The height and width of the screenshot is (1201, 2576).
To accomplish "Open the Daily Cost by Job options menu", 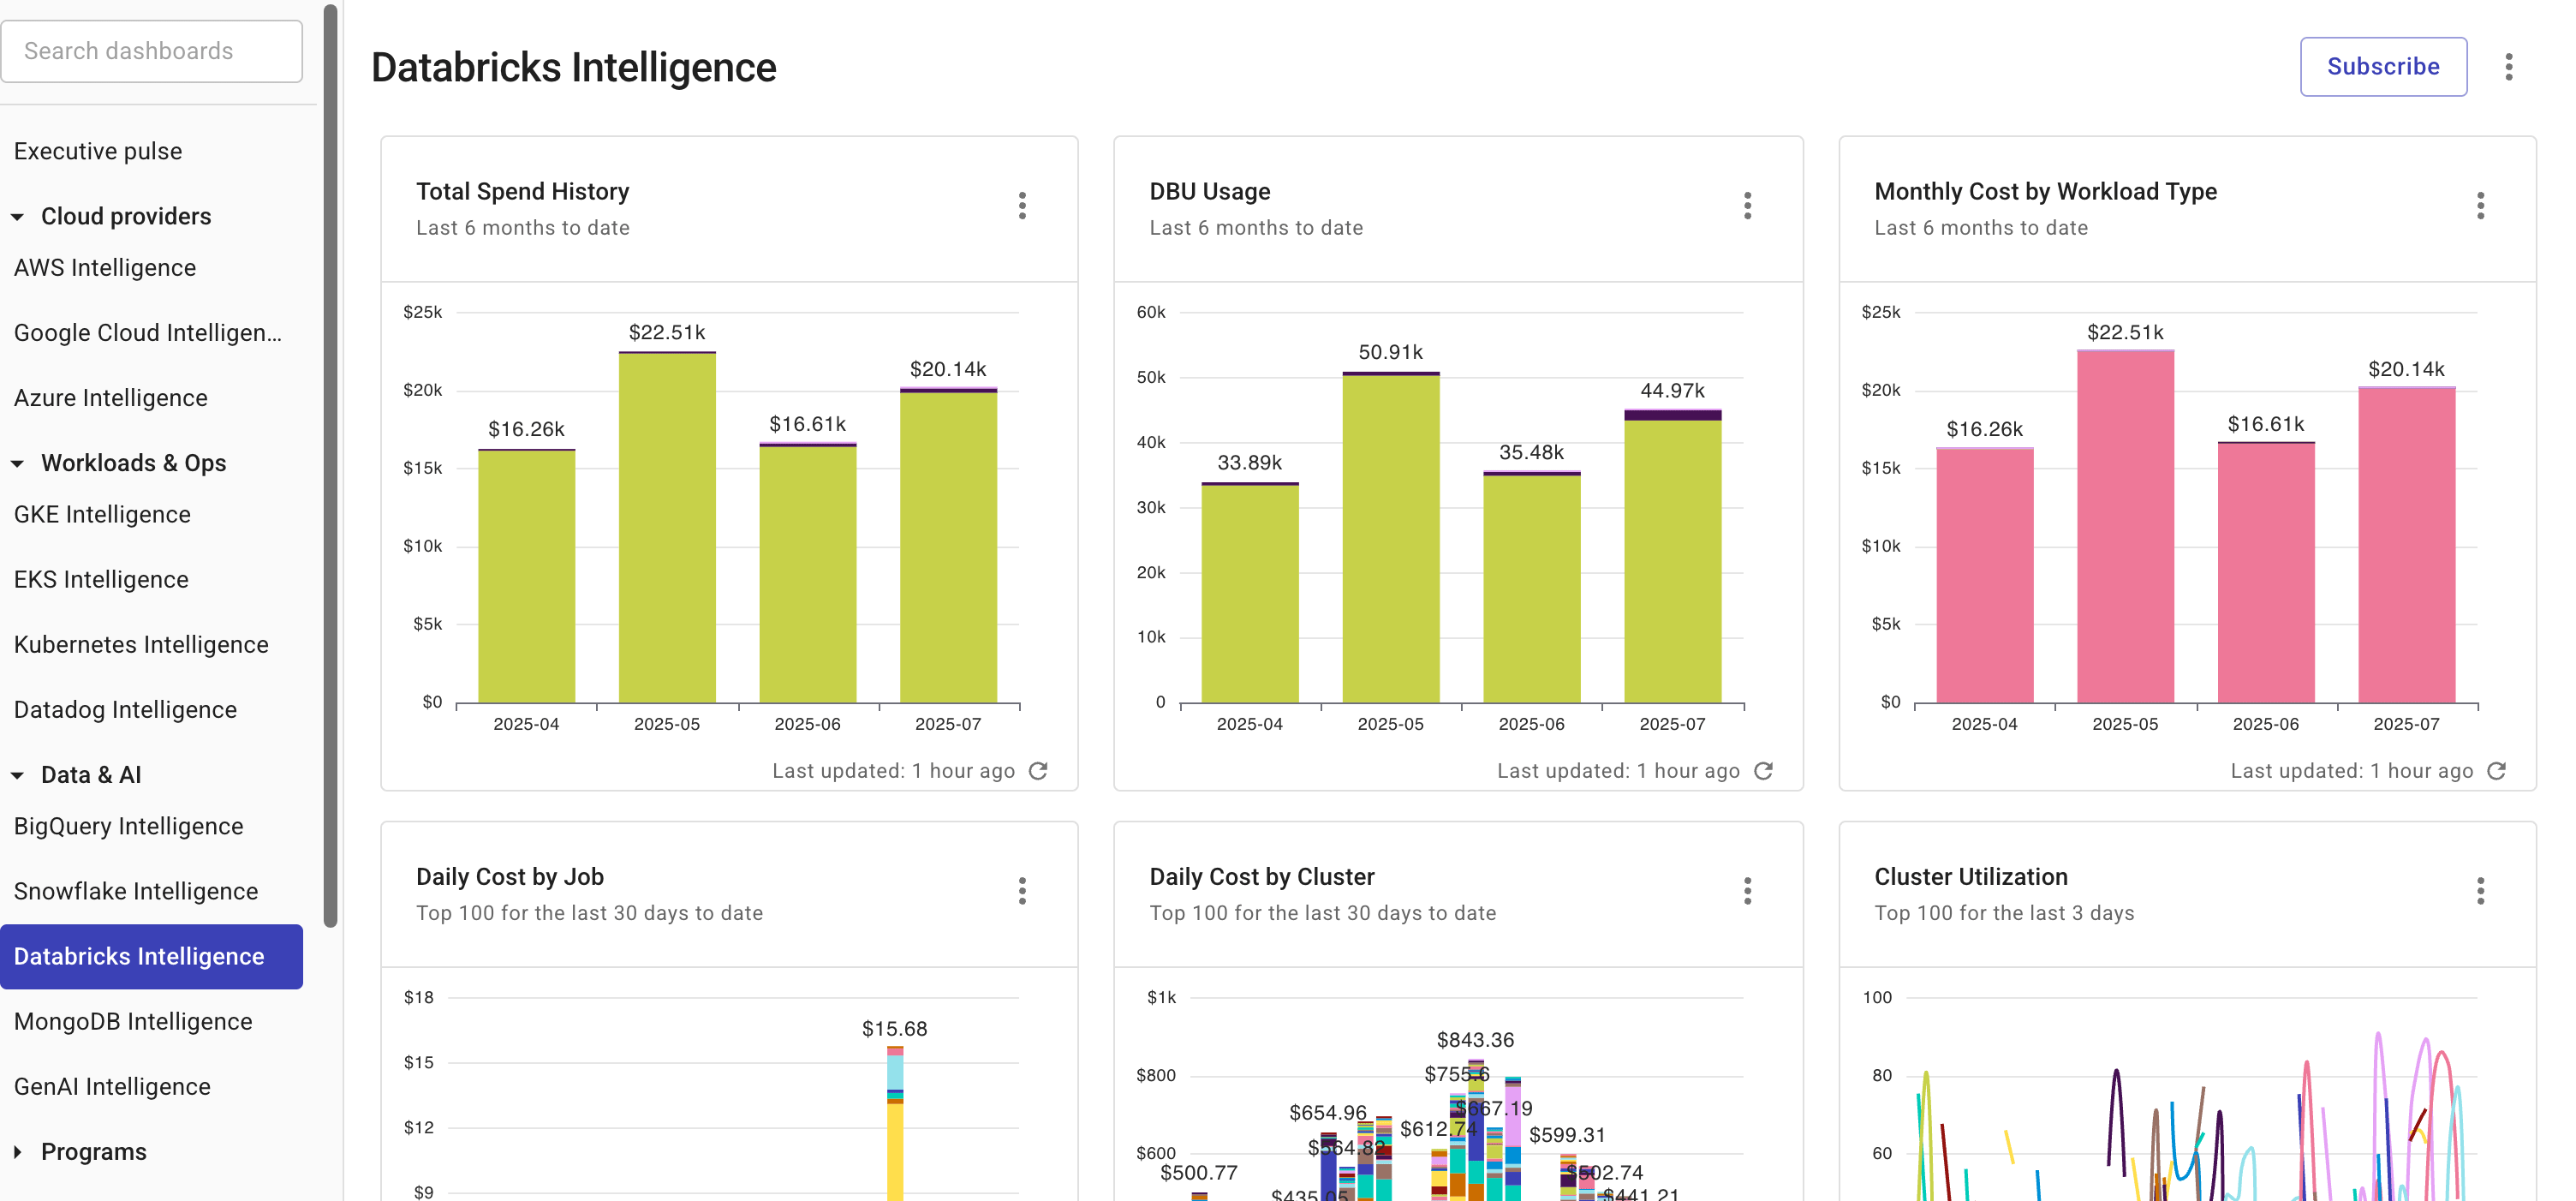I will (1022, 891).
